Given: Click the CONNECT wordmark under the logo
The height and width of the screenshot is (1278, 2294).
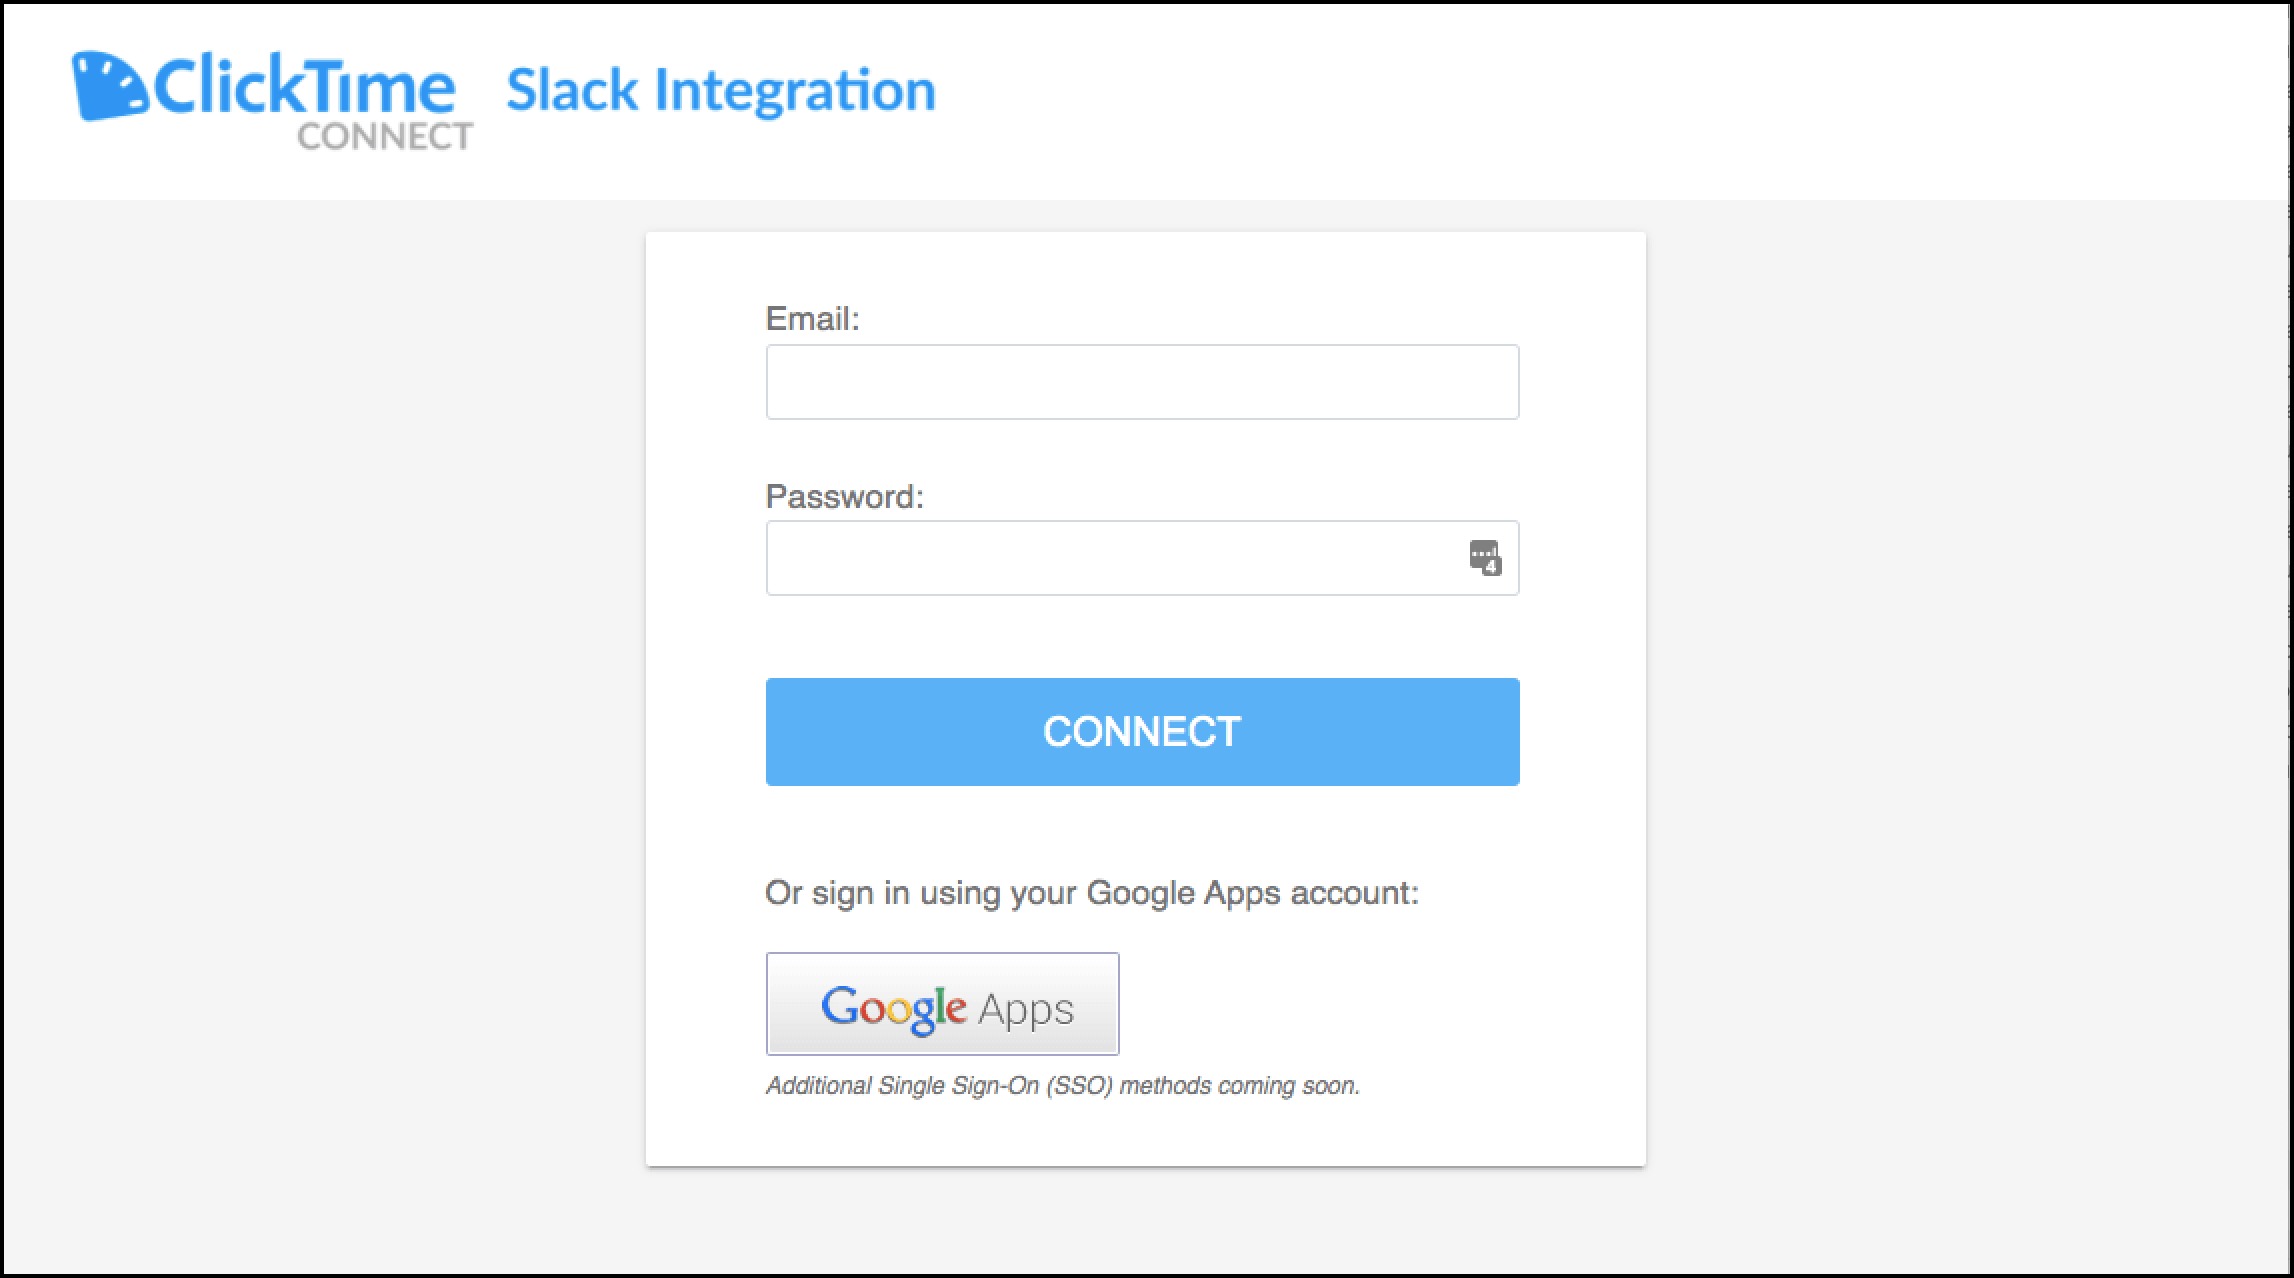Looking at the screenshot, I should pyautogui.click(x=381, y=137).
